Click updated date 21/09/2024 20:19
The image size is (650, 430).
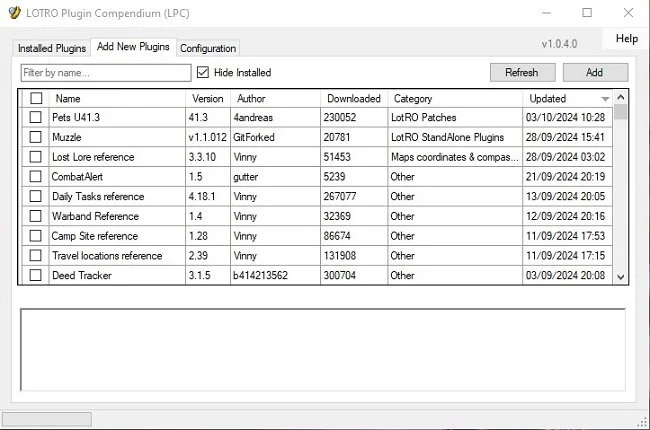[x=565, y=177]
